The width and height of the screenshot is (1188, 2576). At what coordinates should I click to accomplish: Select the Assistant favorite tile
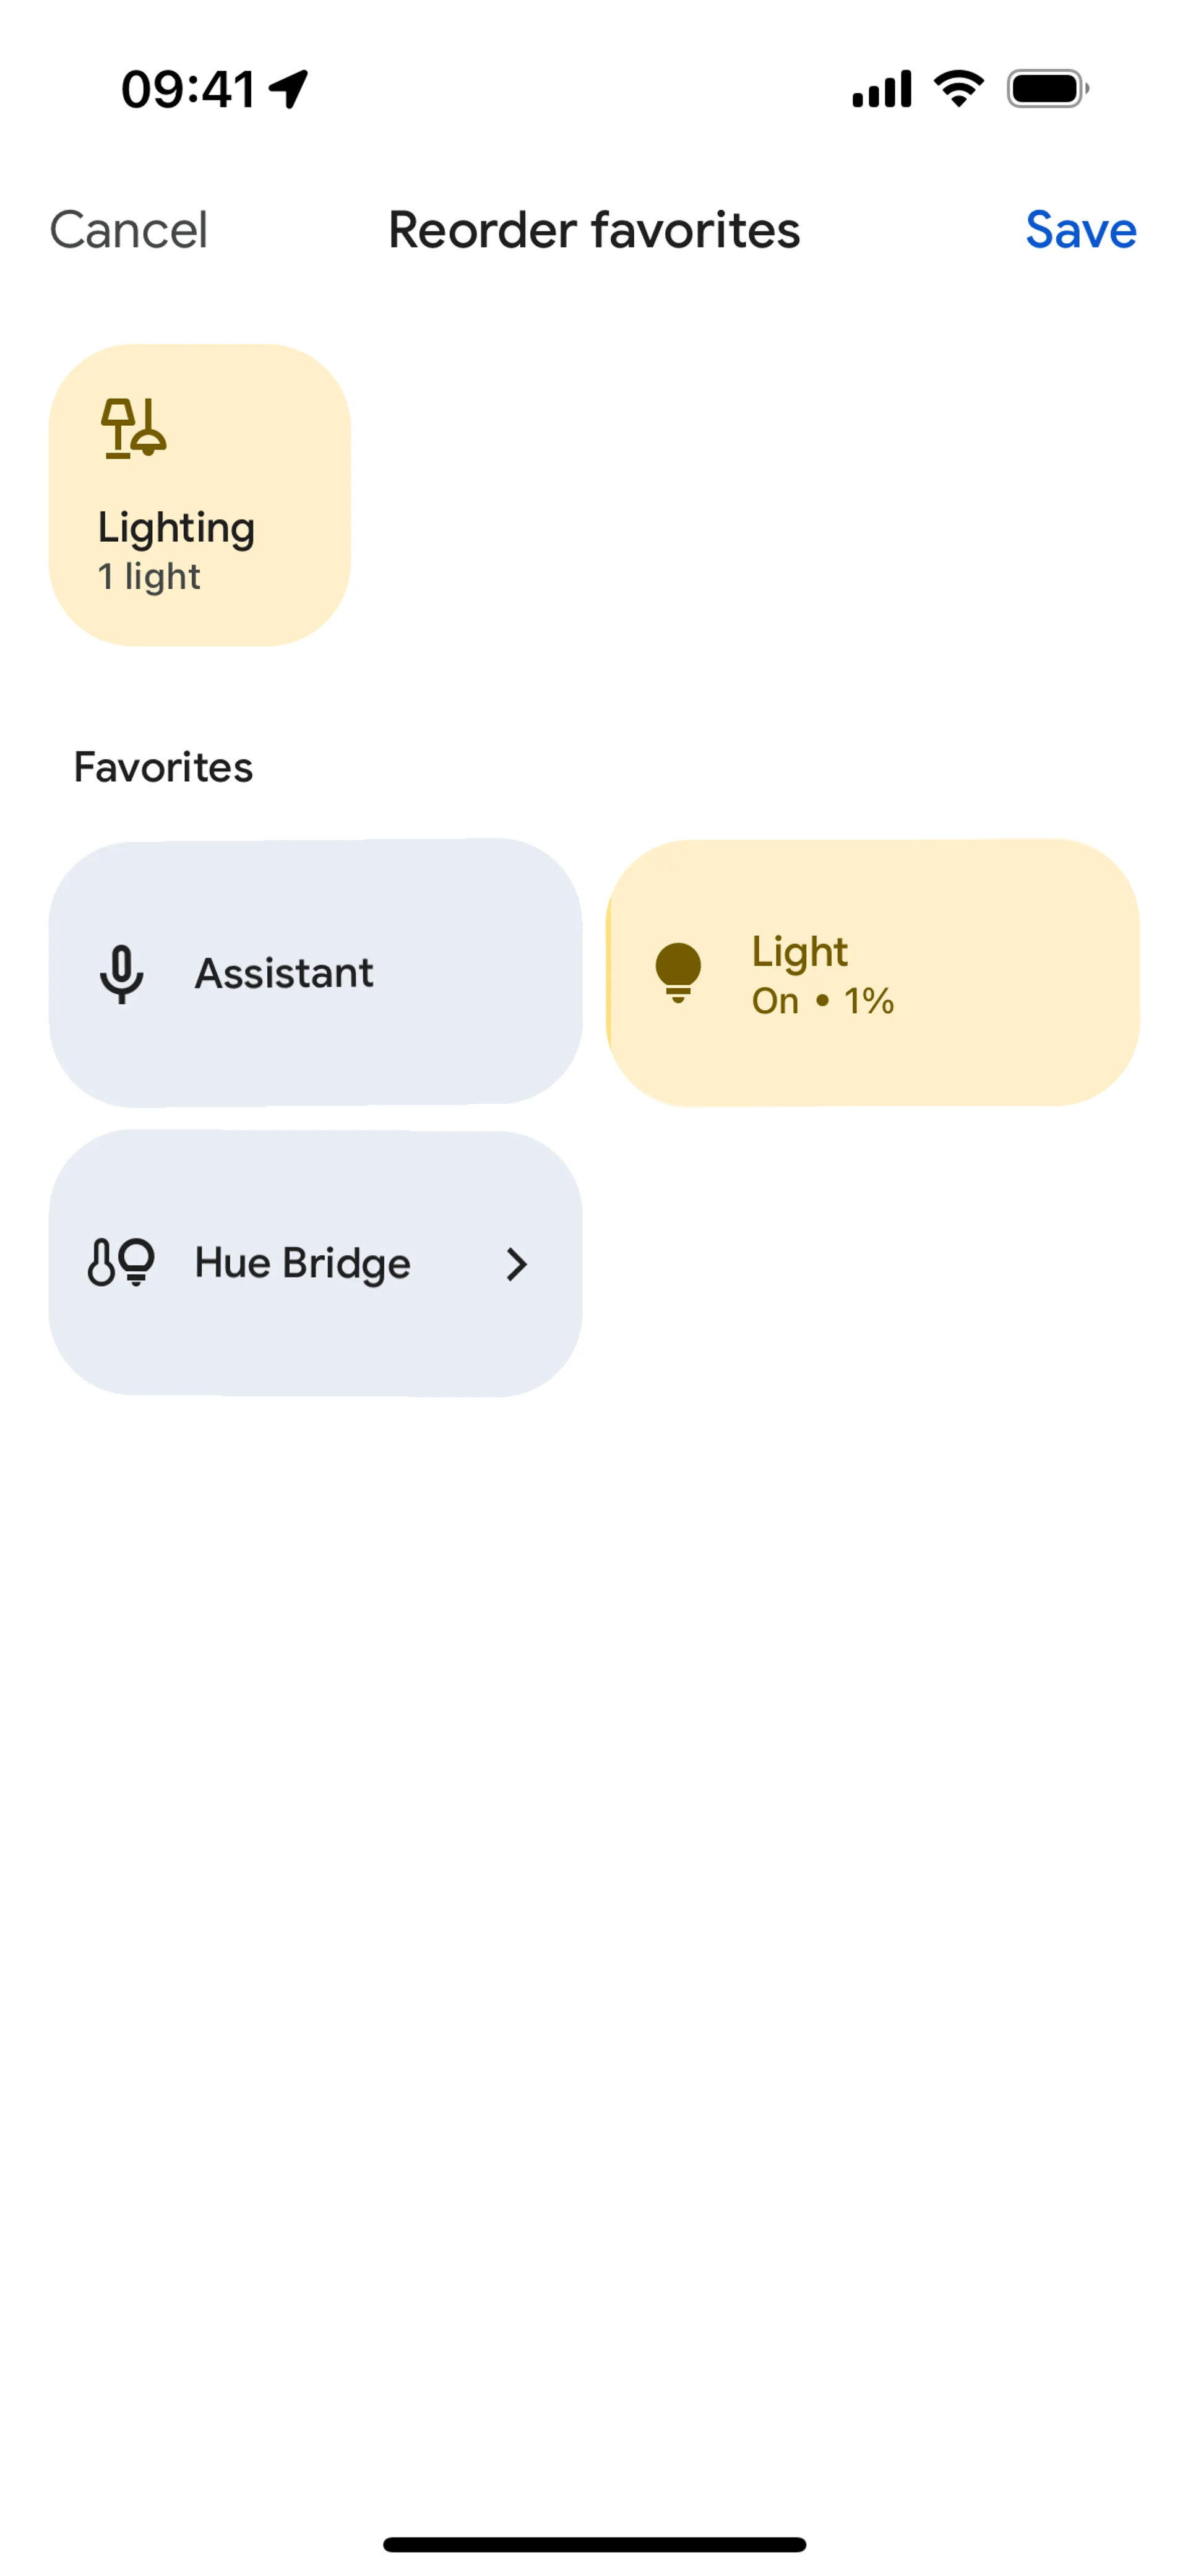click(x=315, y=972)
